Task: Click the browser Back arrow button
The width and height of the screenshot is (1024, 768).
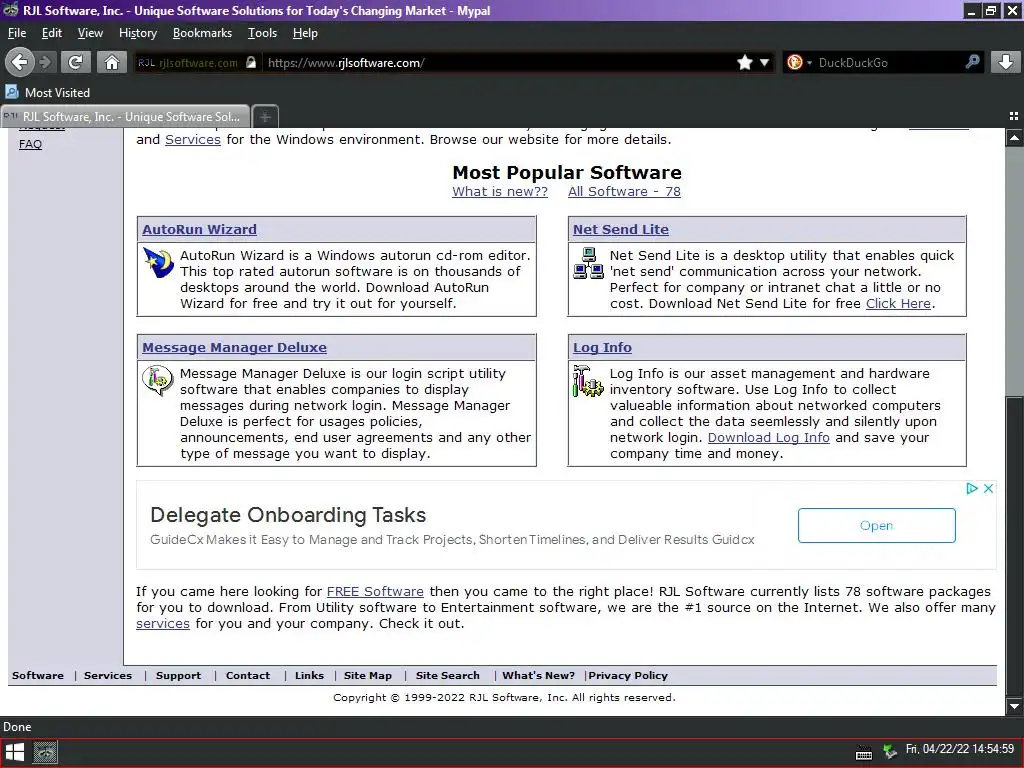Action: pos(19,62)
